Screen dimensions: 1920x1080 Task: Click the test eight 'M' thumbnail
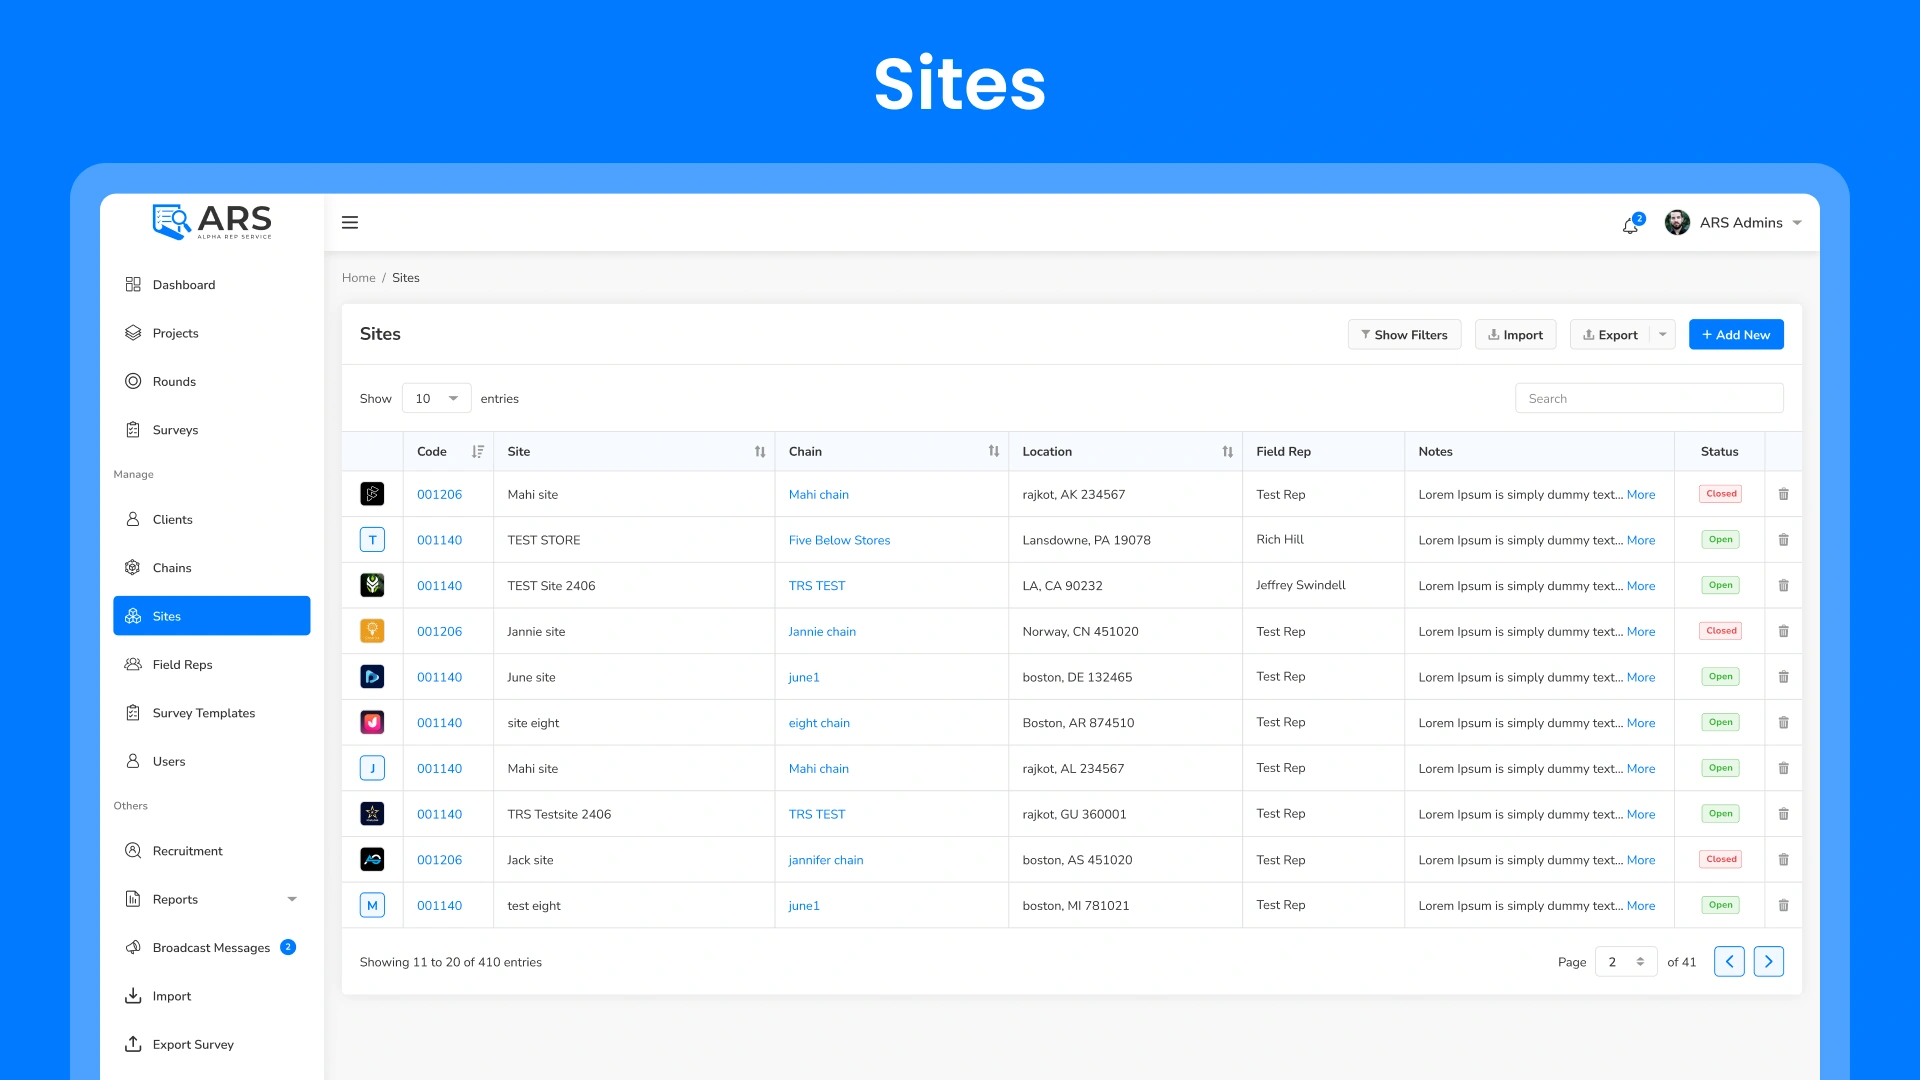372,905
